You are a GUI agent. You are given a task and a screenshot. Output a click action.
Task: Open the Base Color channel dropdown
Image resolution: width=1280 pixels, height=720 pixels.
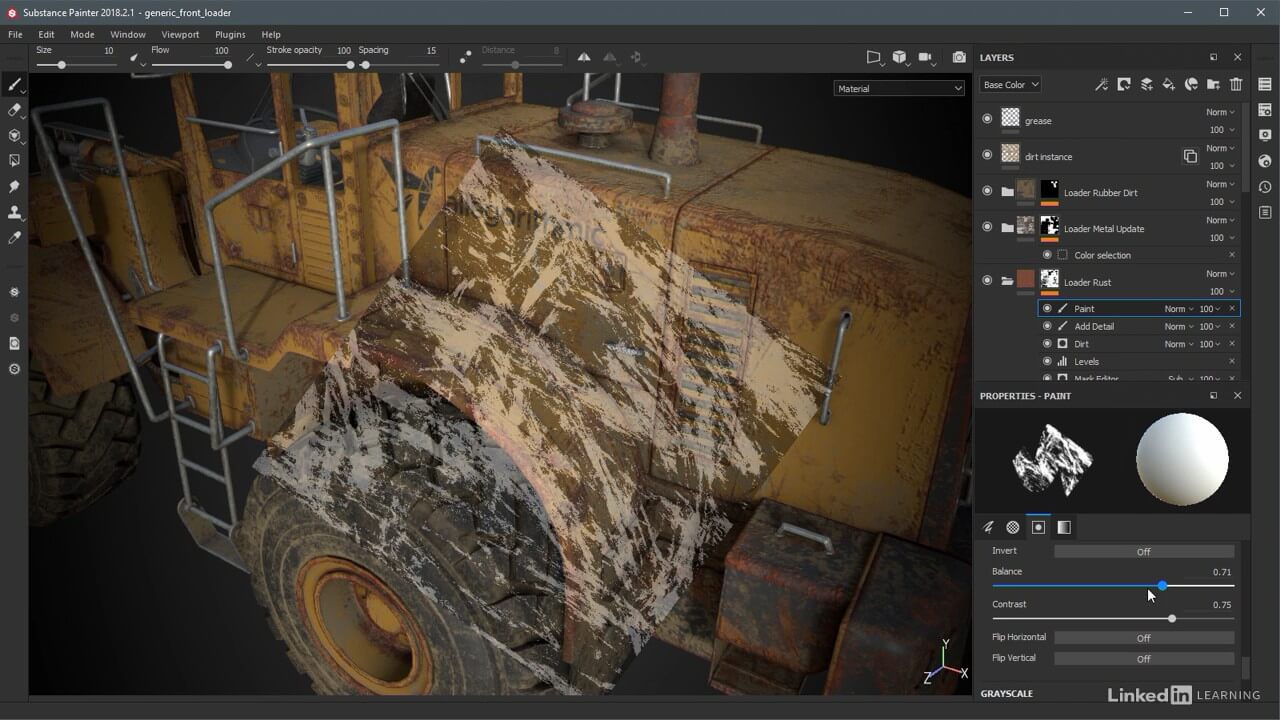pyautogui.click(x=1010, y=85)
